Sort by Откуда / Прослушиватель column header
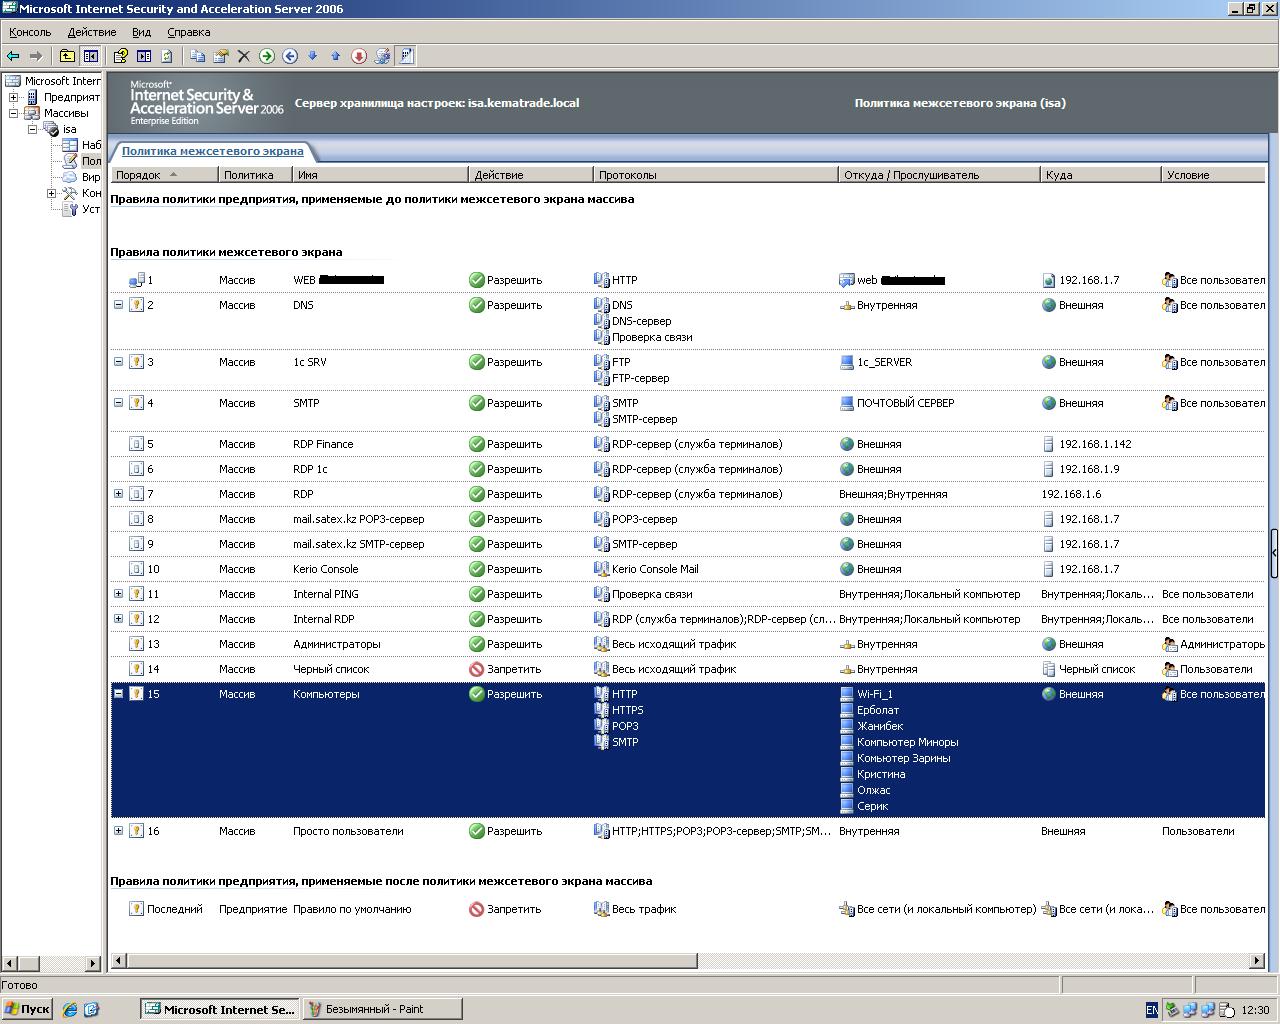This screenshot has height=1024, width=1280. 940,175
